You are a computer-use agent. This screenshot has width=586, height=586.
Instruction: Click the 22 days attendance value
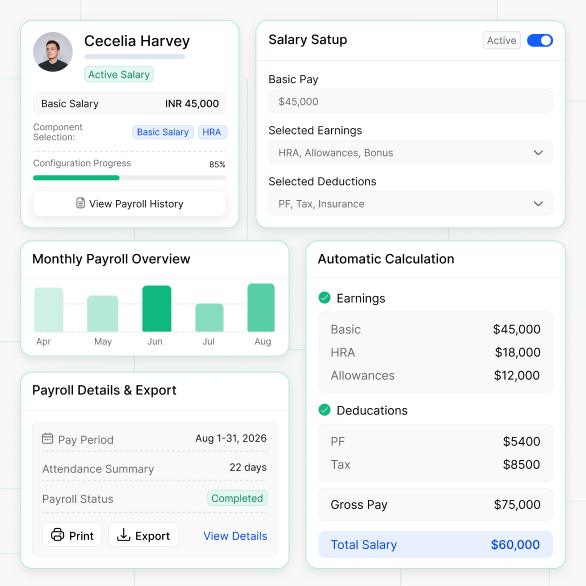point(248,467)
